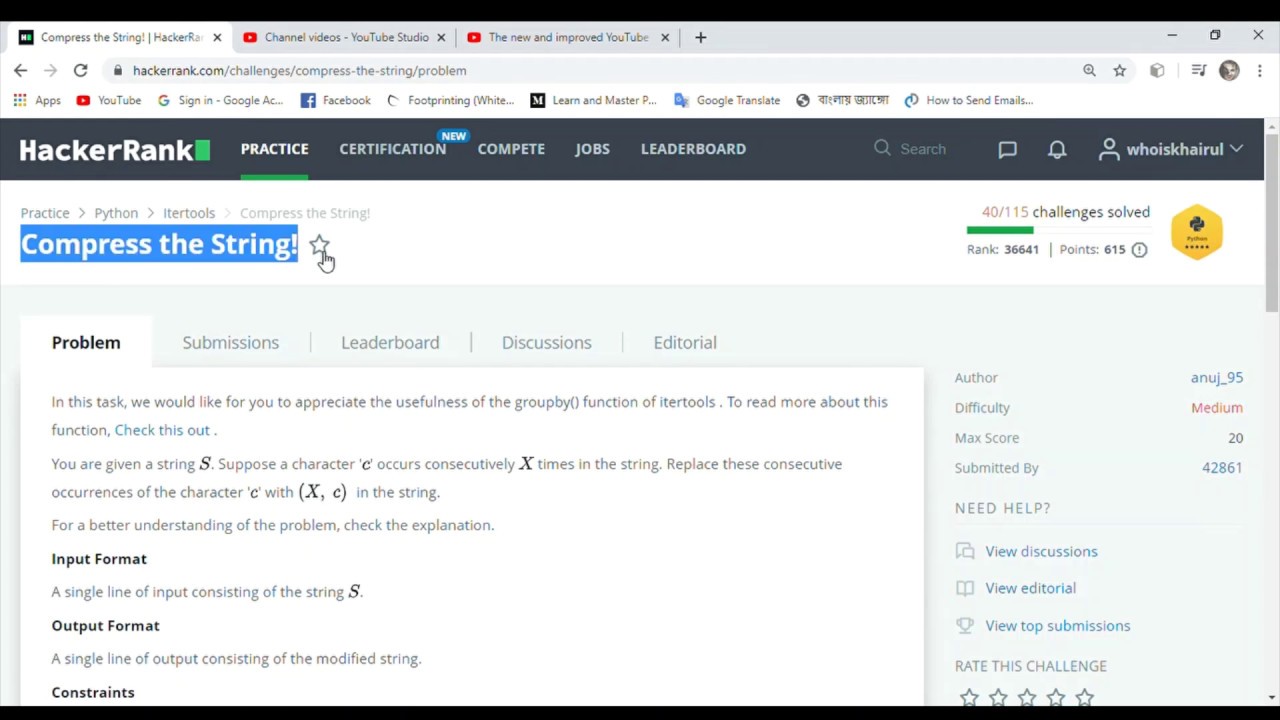Open the Chrome three-dot menu

point(1260,70)
